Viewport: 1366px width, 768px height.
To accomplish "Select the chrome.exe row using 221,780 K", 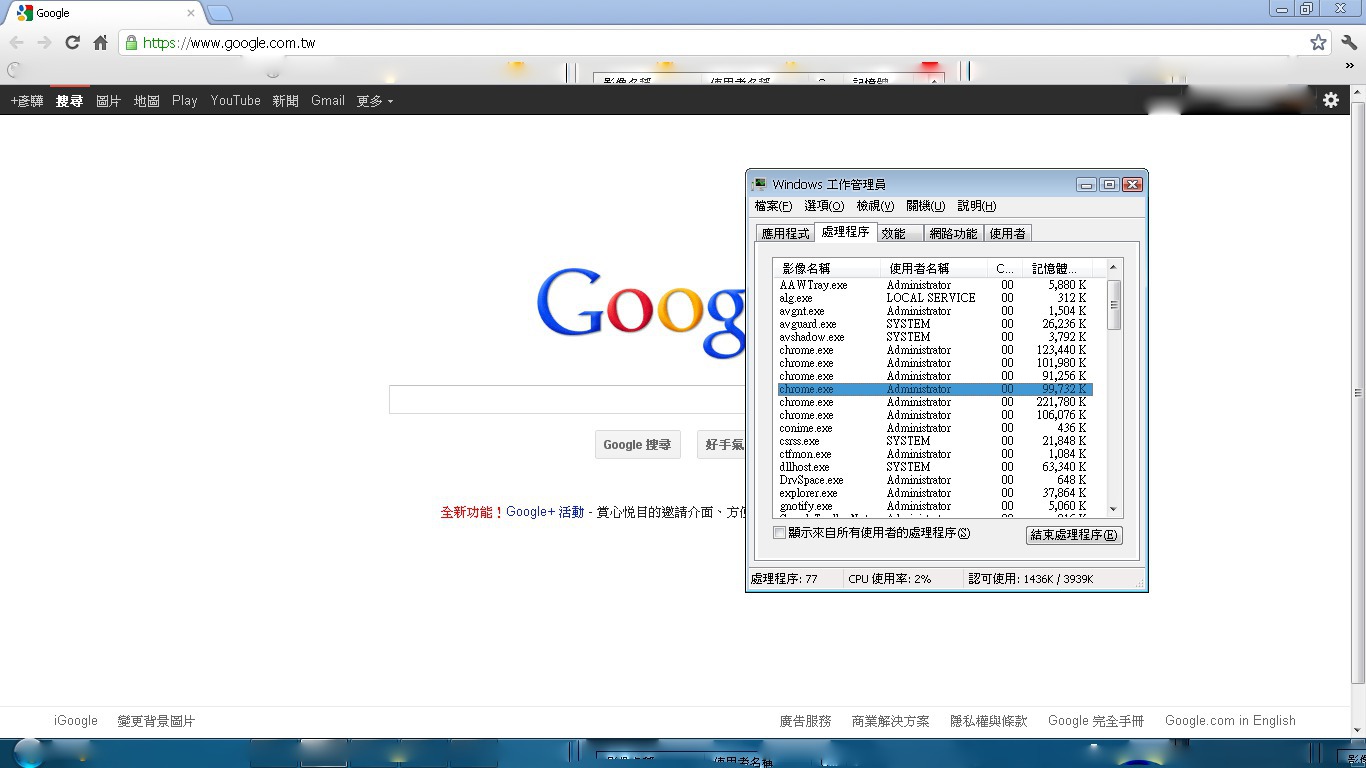I will pyautogui.click(x=935, y=402).
